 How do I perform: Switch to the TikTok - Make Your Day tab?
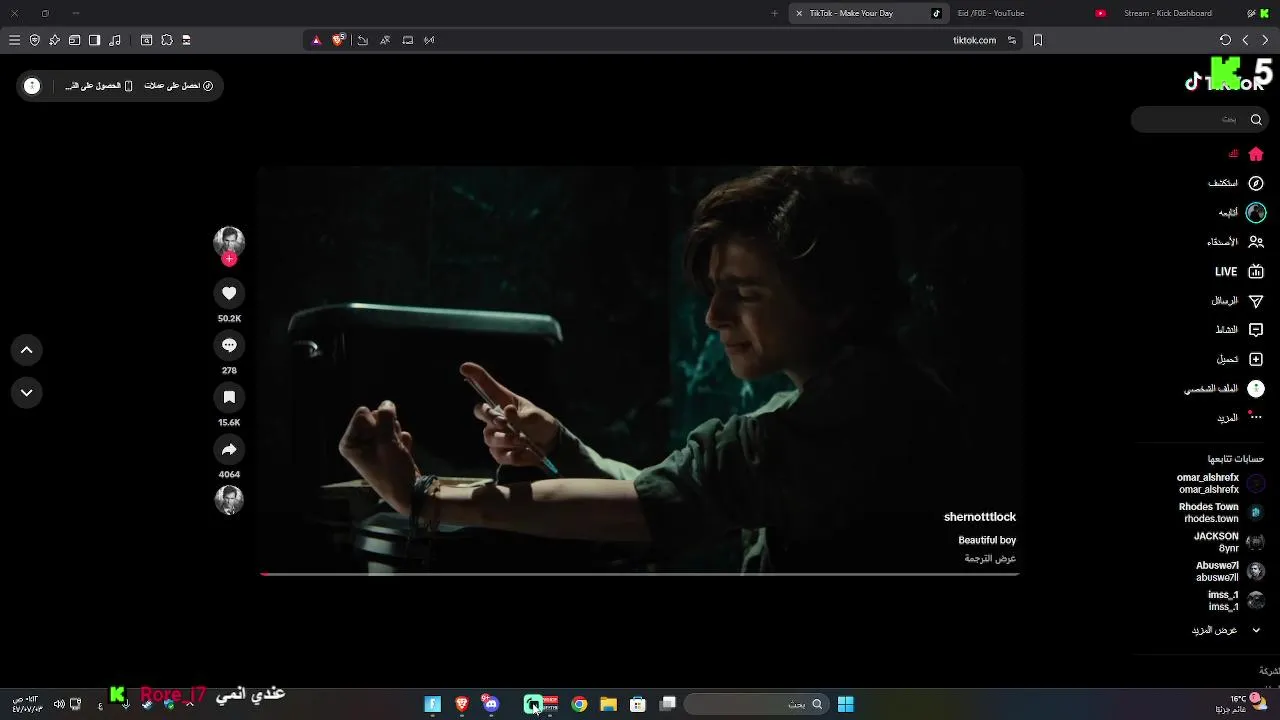click(x=866, y=13)
